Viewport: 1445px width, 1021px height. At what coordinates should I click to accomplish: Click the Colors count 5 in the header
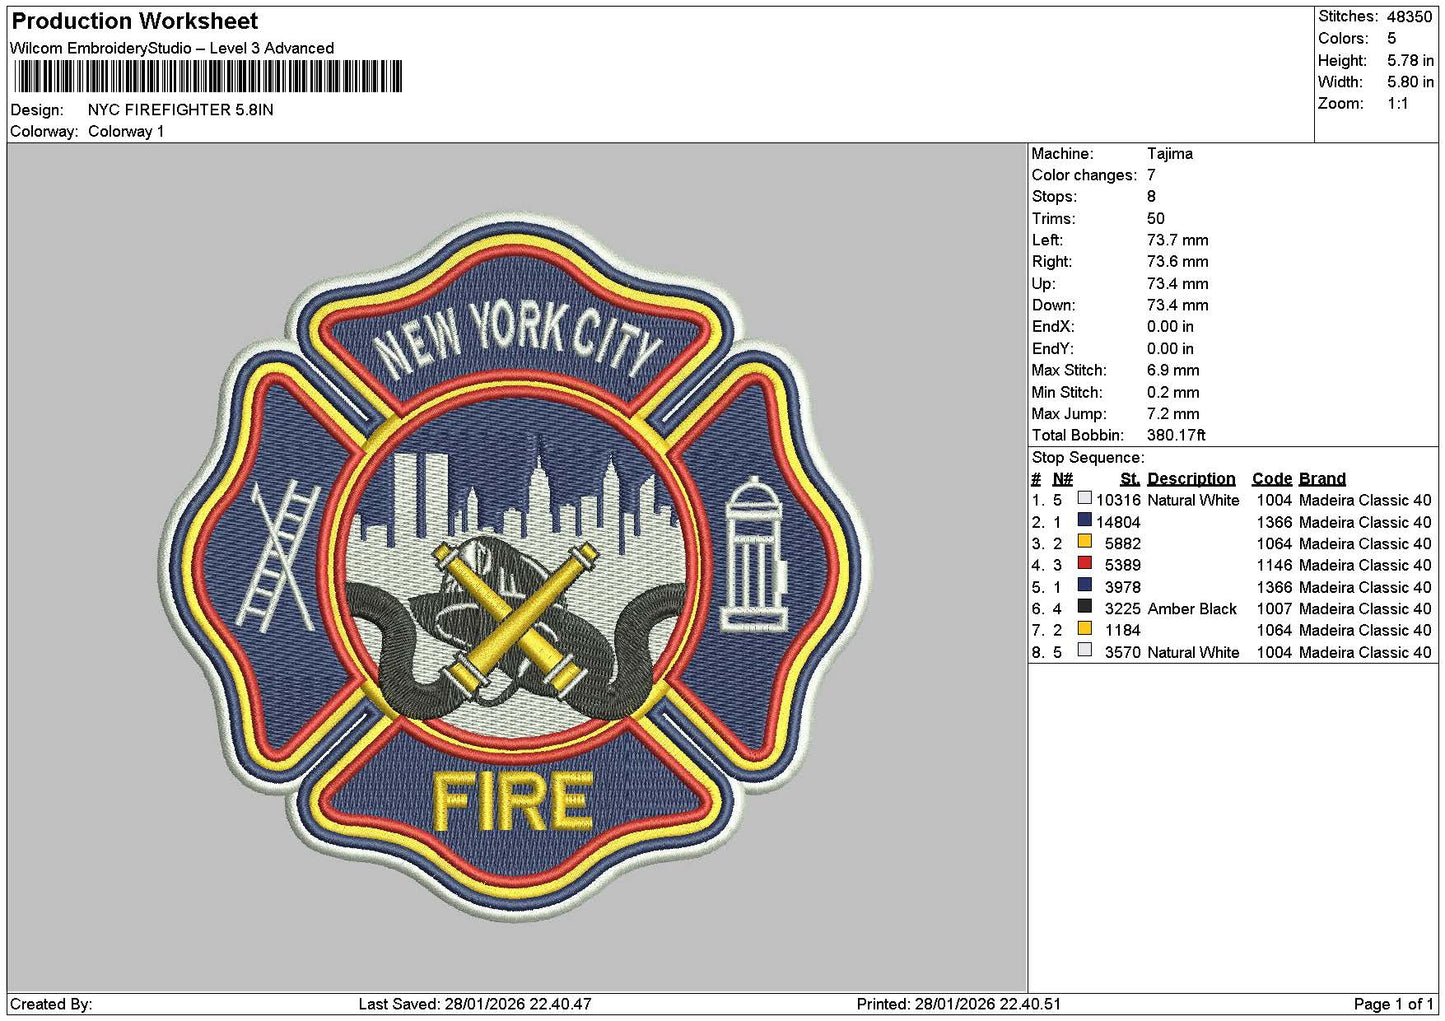tap(1391, 39)
